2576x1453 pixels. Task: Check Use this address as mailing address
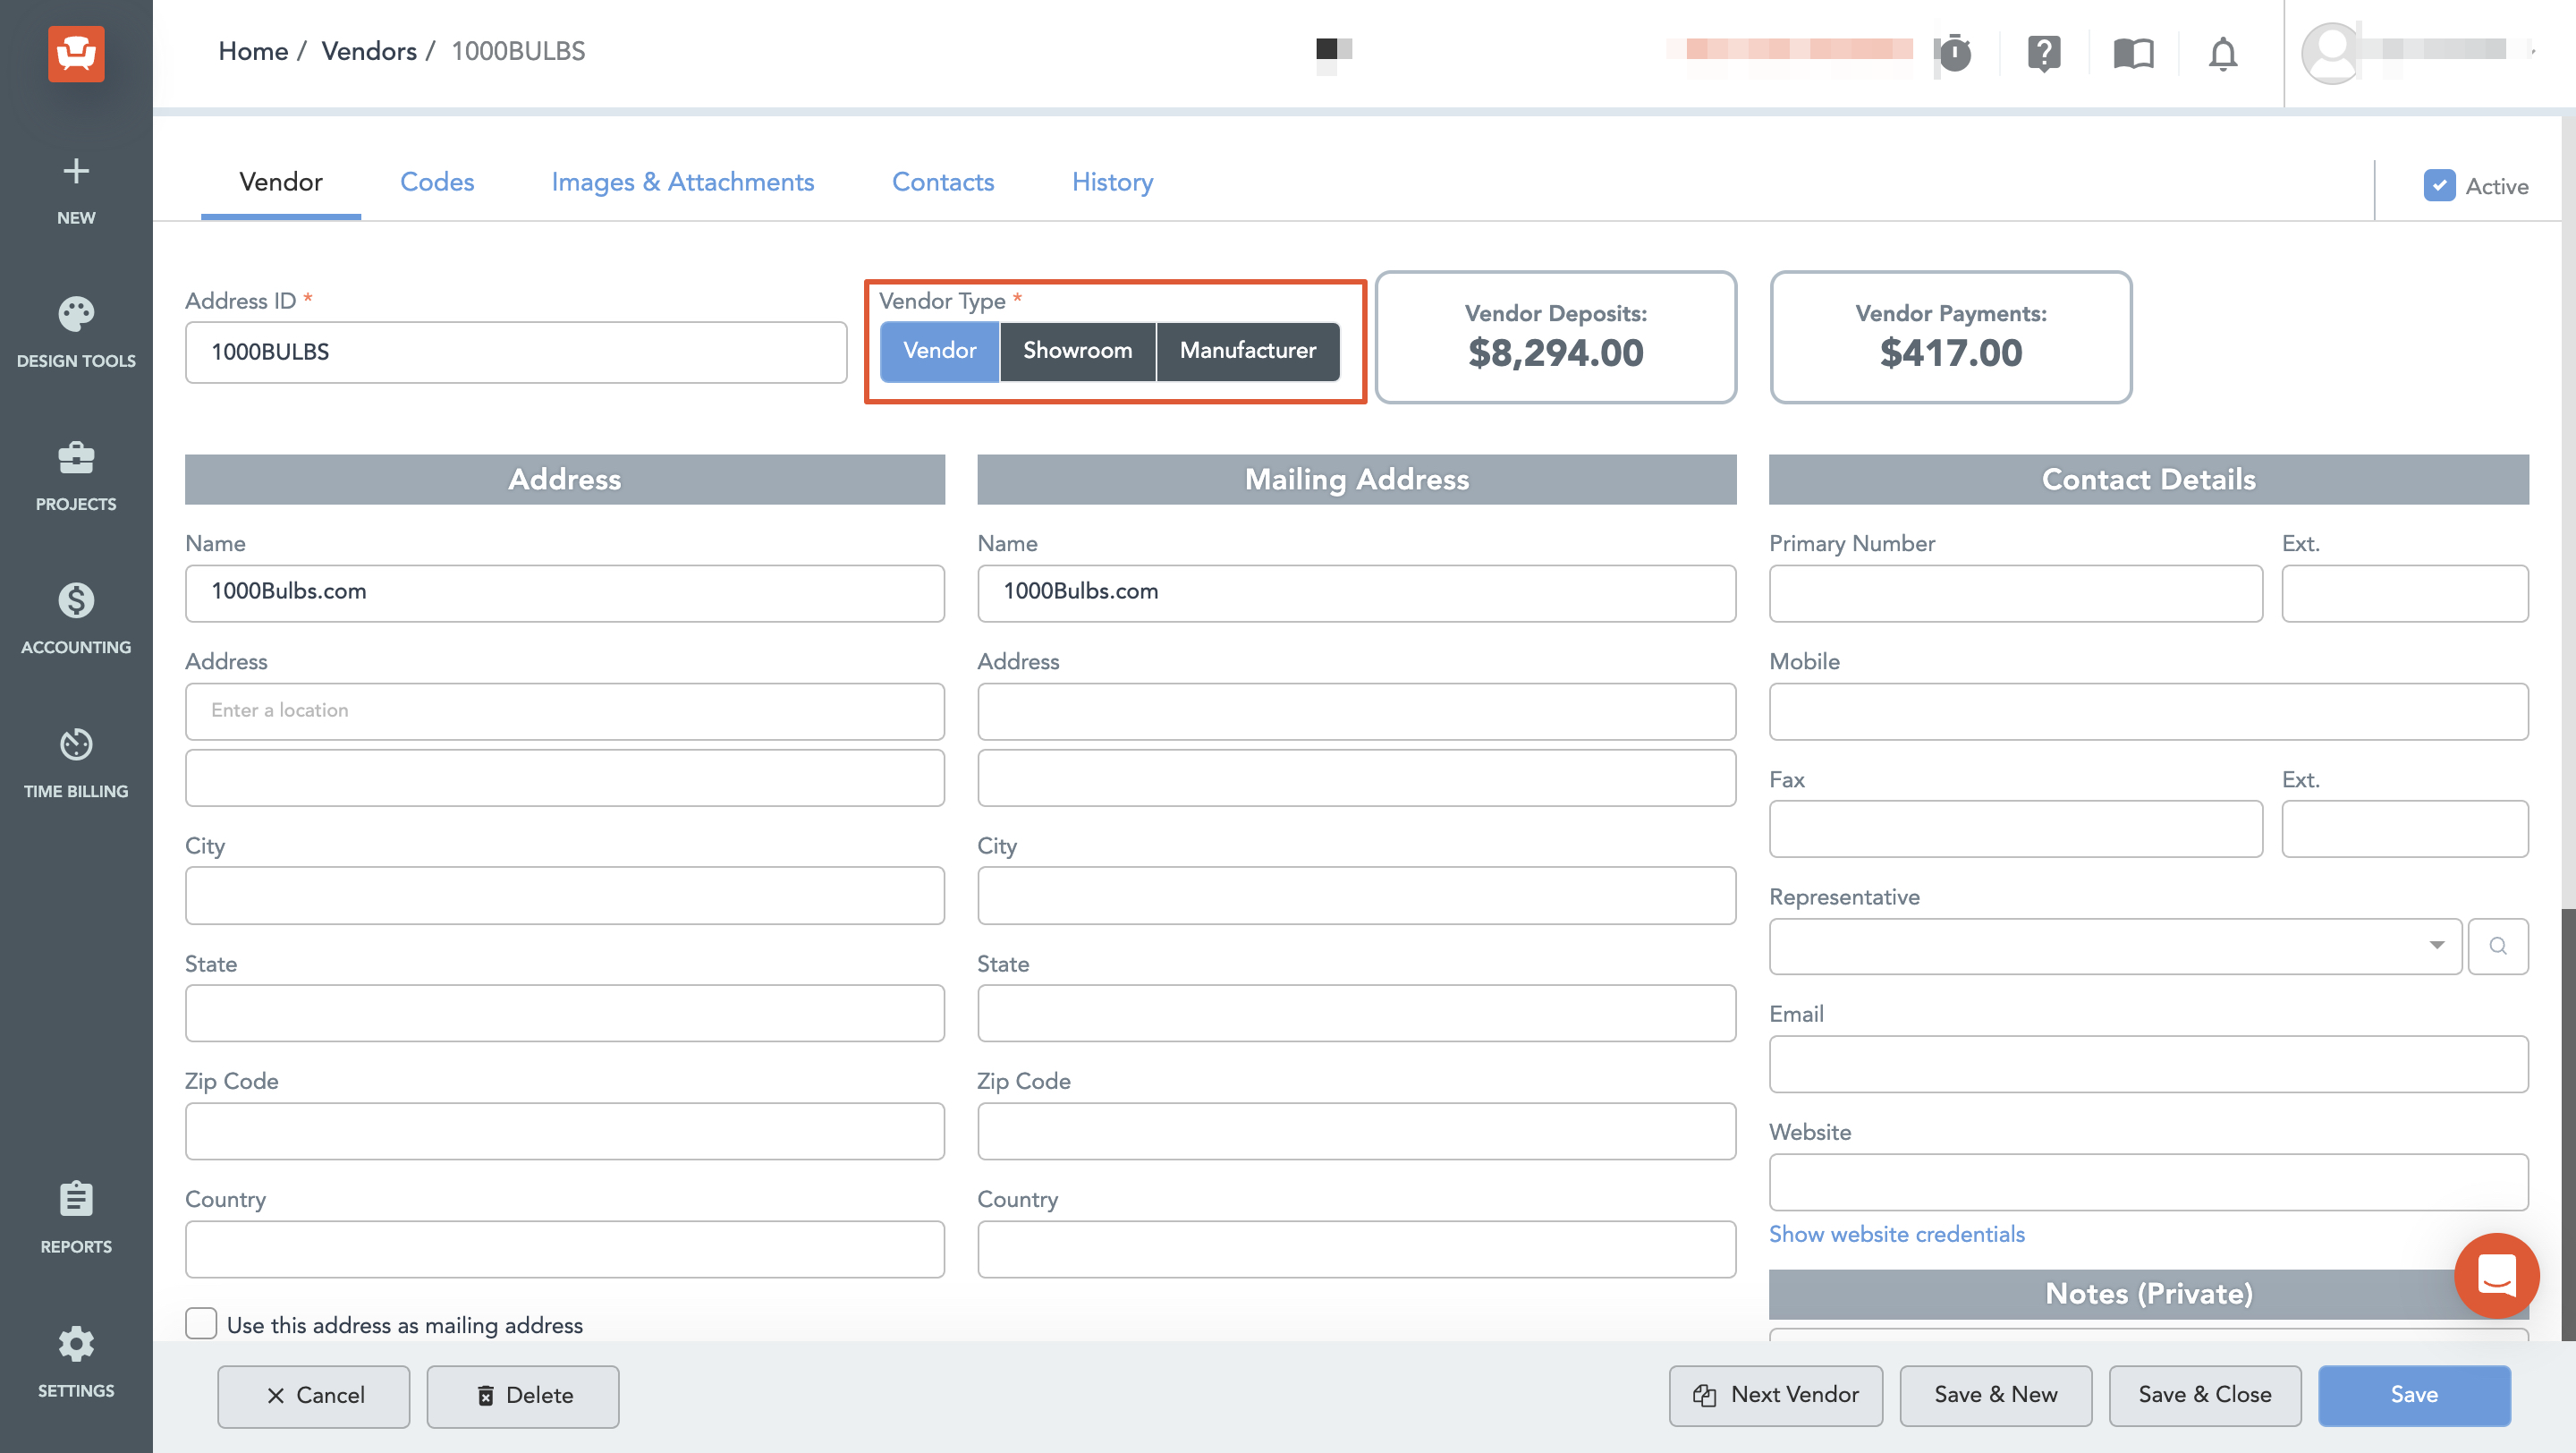201,1323
